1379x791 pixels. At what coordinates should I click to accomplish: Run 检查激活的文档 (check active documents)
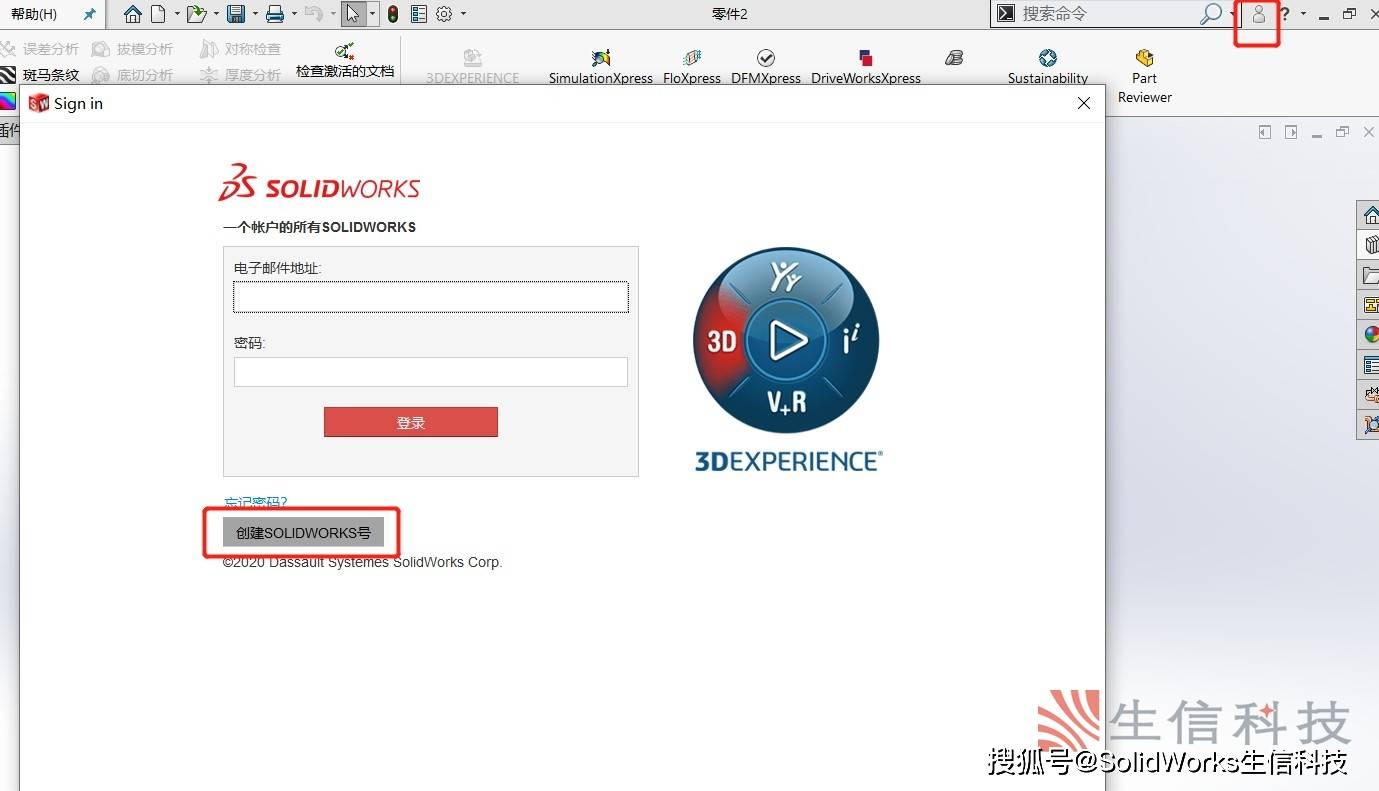click(344, 60)
